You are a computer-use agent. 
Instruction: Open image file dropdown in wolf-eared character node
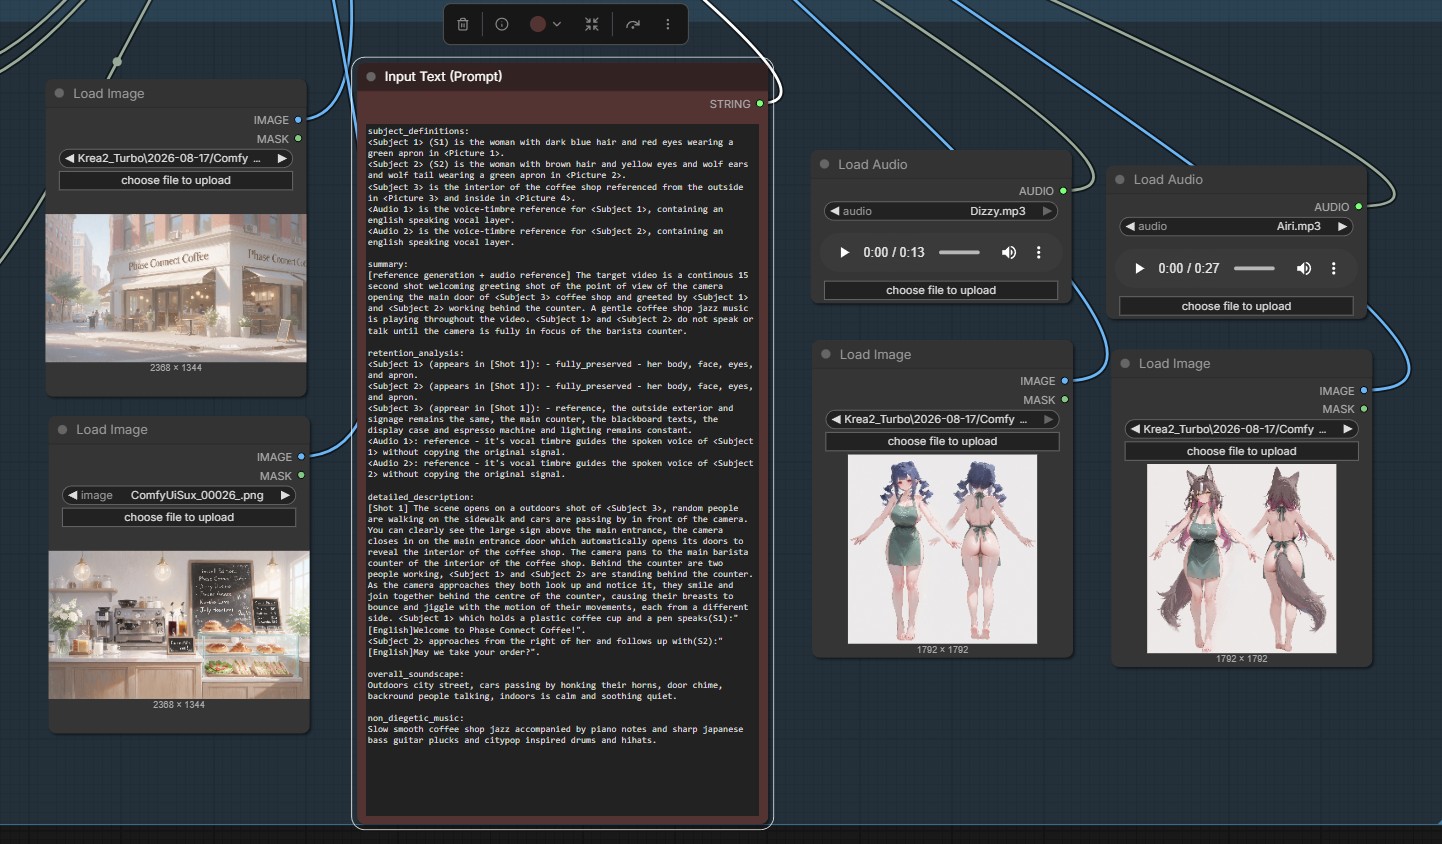pyautogui.click(x=1242, y=429)
